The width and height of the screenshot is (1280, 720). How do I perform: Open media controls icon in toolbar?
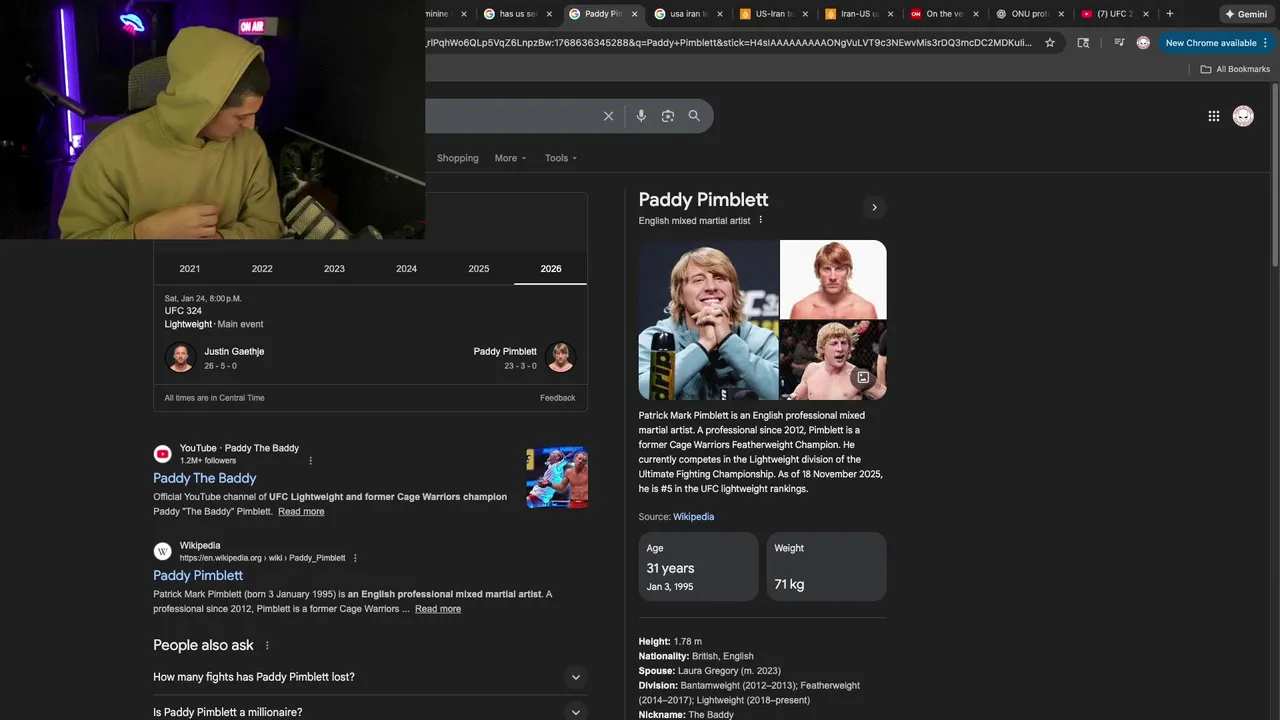[1118, 43]
